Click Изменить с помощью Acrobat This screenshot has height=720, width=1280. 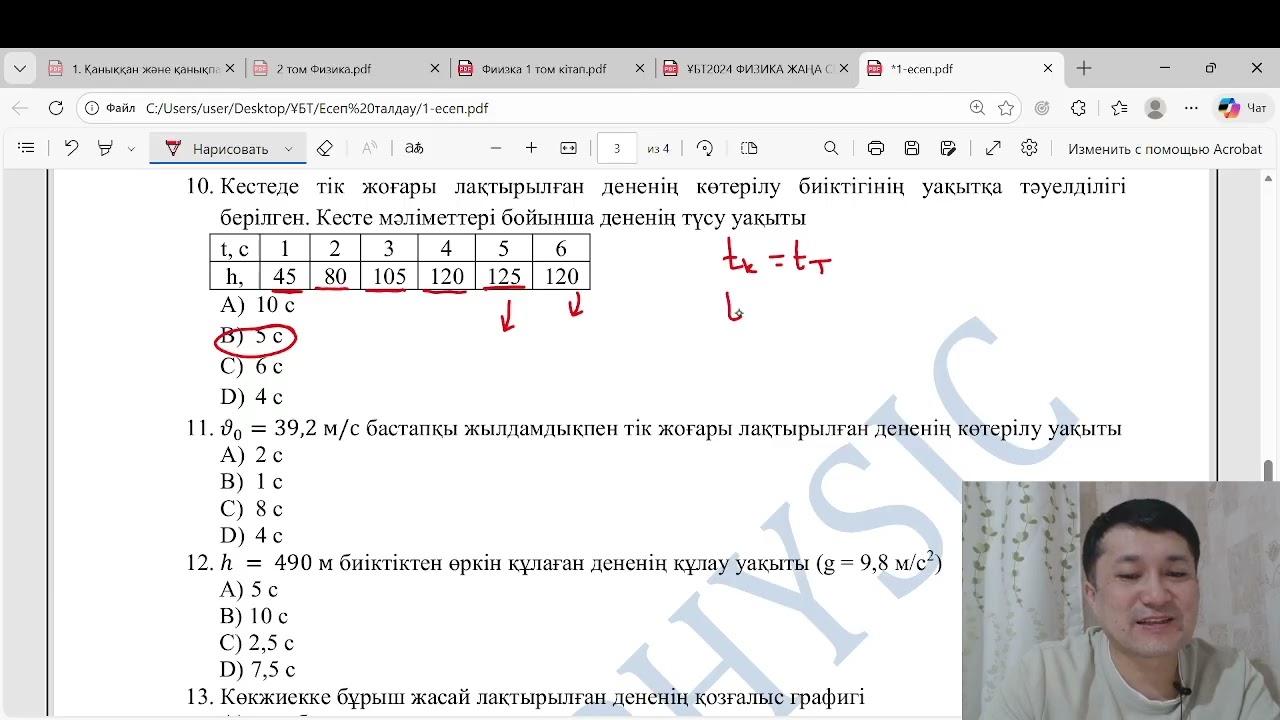1165,149
